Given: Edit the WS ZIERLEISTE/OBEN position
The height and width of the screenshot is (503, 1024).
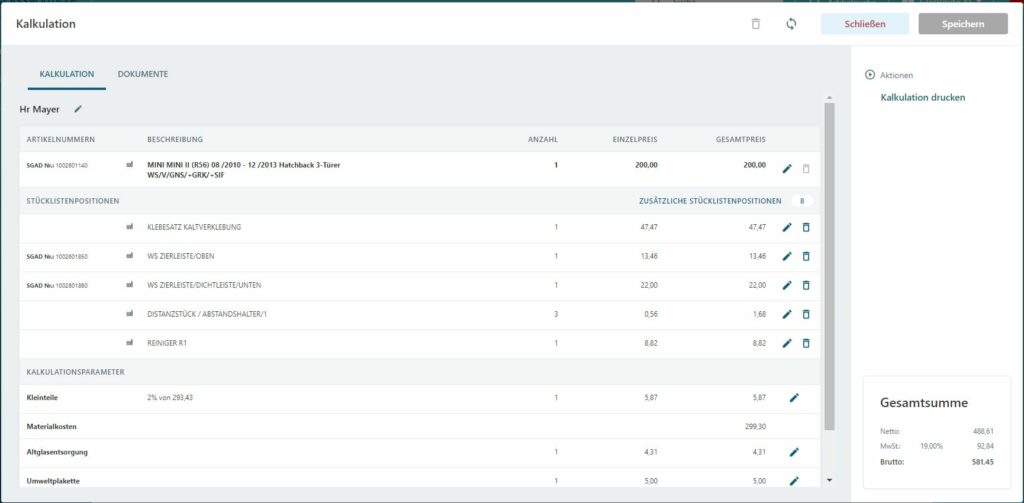Looking at the screenshot, I should tap(787, 257).
